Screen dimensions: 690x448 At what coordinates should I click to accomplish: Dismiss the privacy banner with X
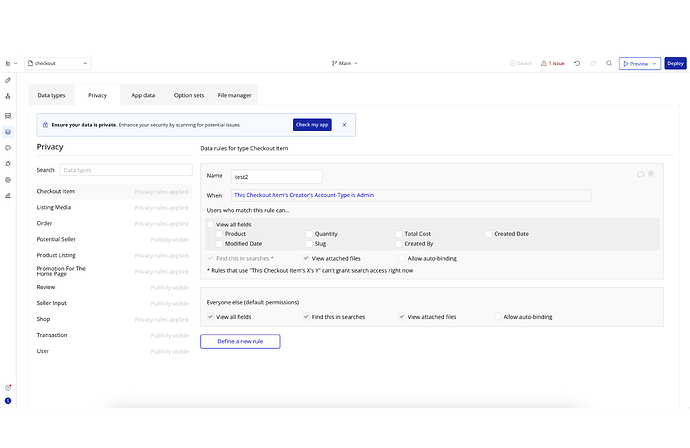345,125
